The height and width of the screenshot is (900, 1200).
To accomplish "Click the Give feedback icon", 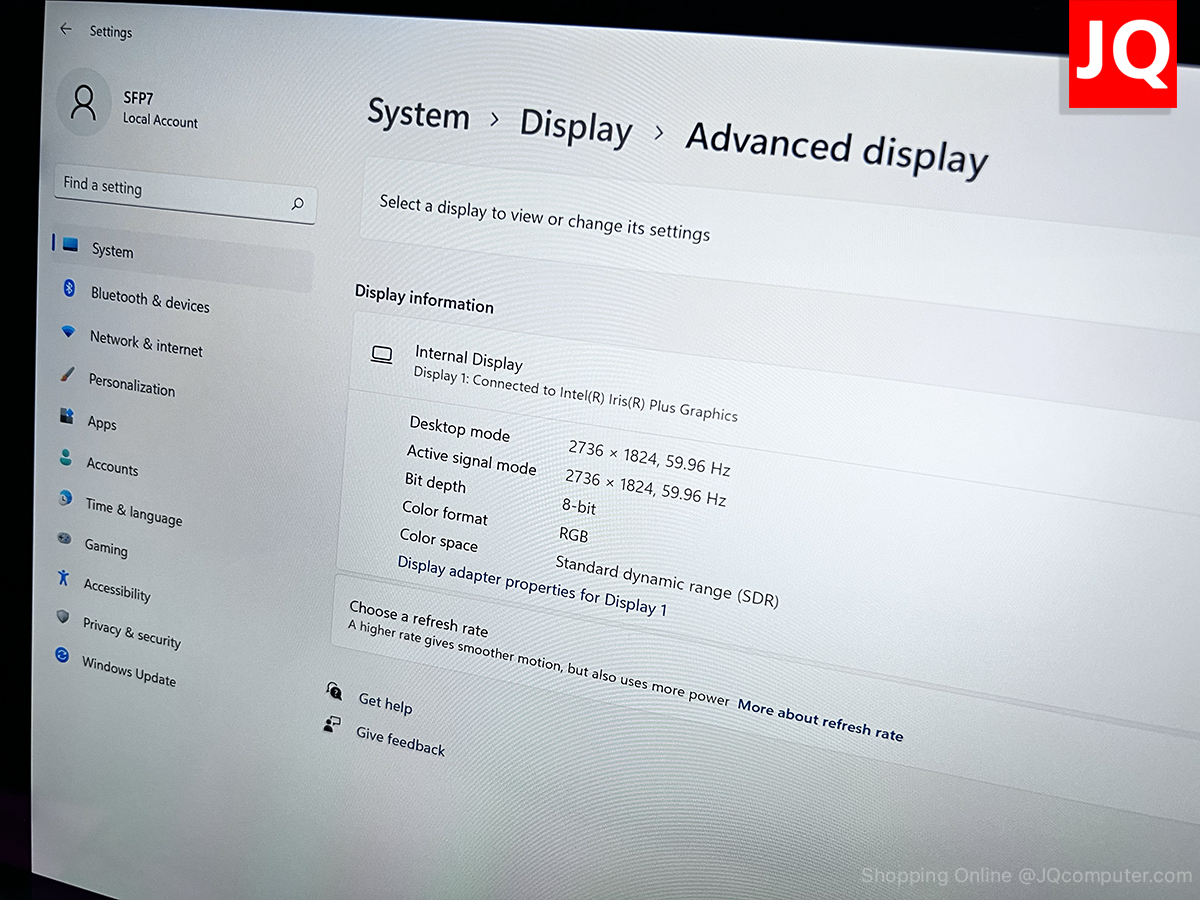I will [332, 724].
